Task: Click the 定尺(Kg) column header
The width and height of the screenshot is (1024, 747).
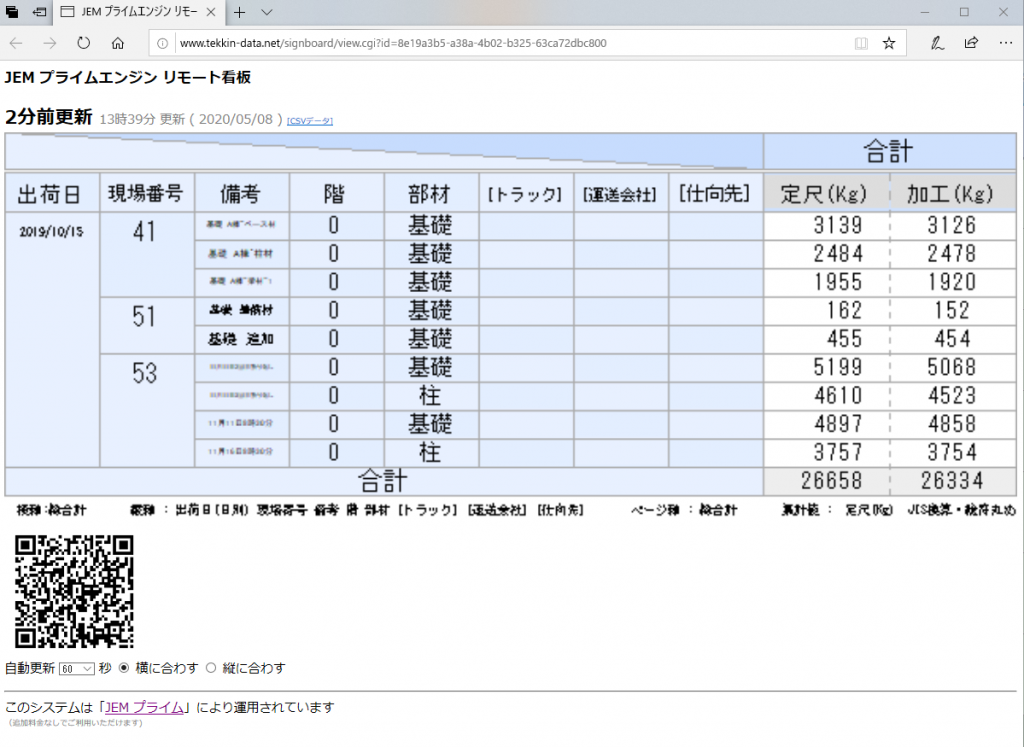Action: click(827, 193)
